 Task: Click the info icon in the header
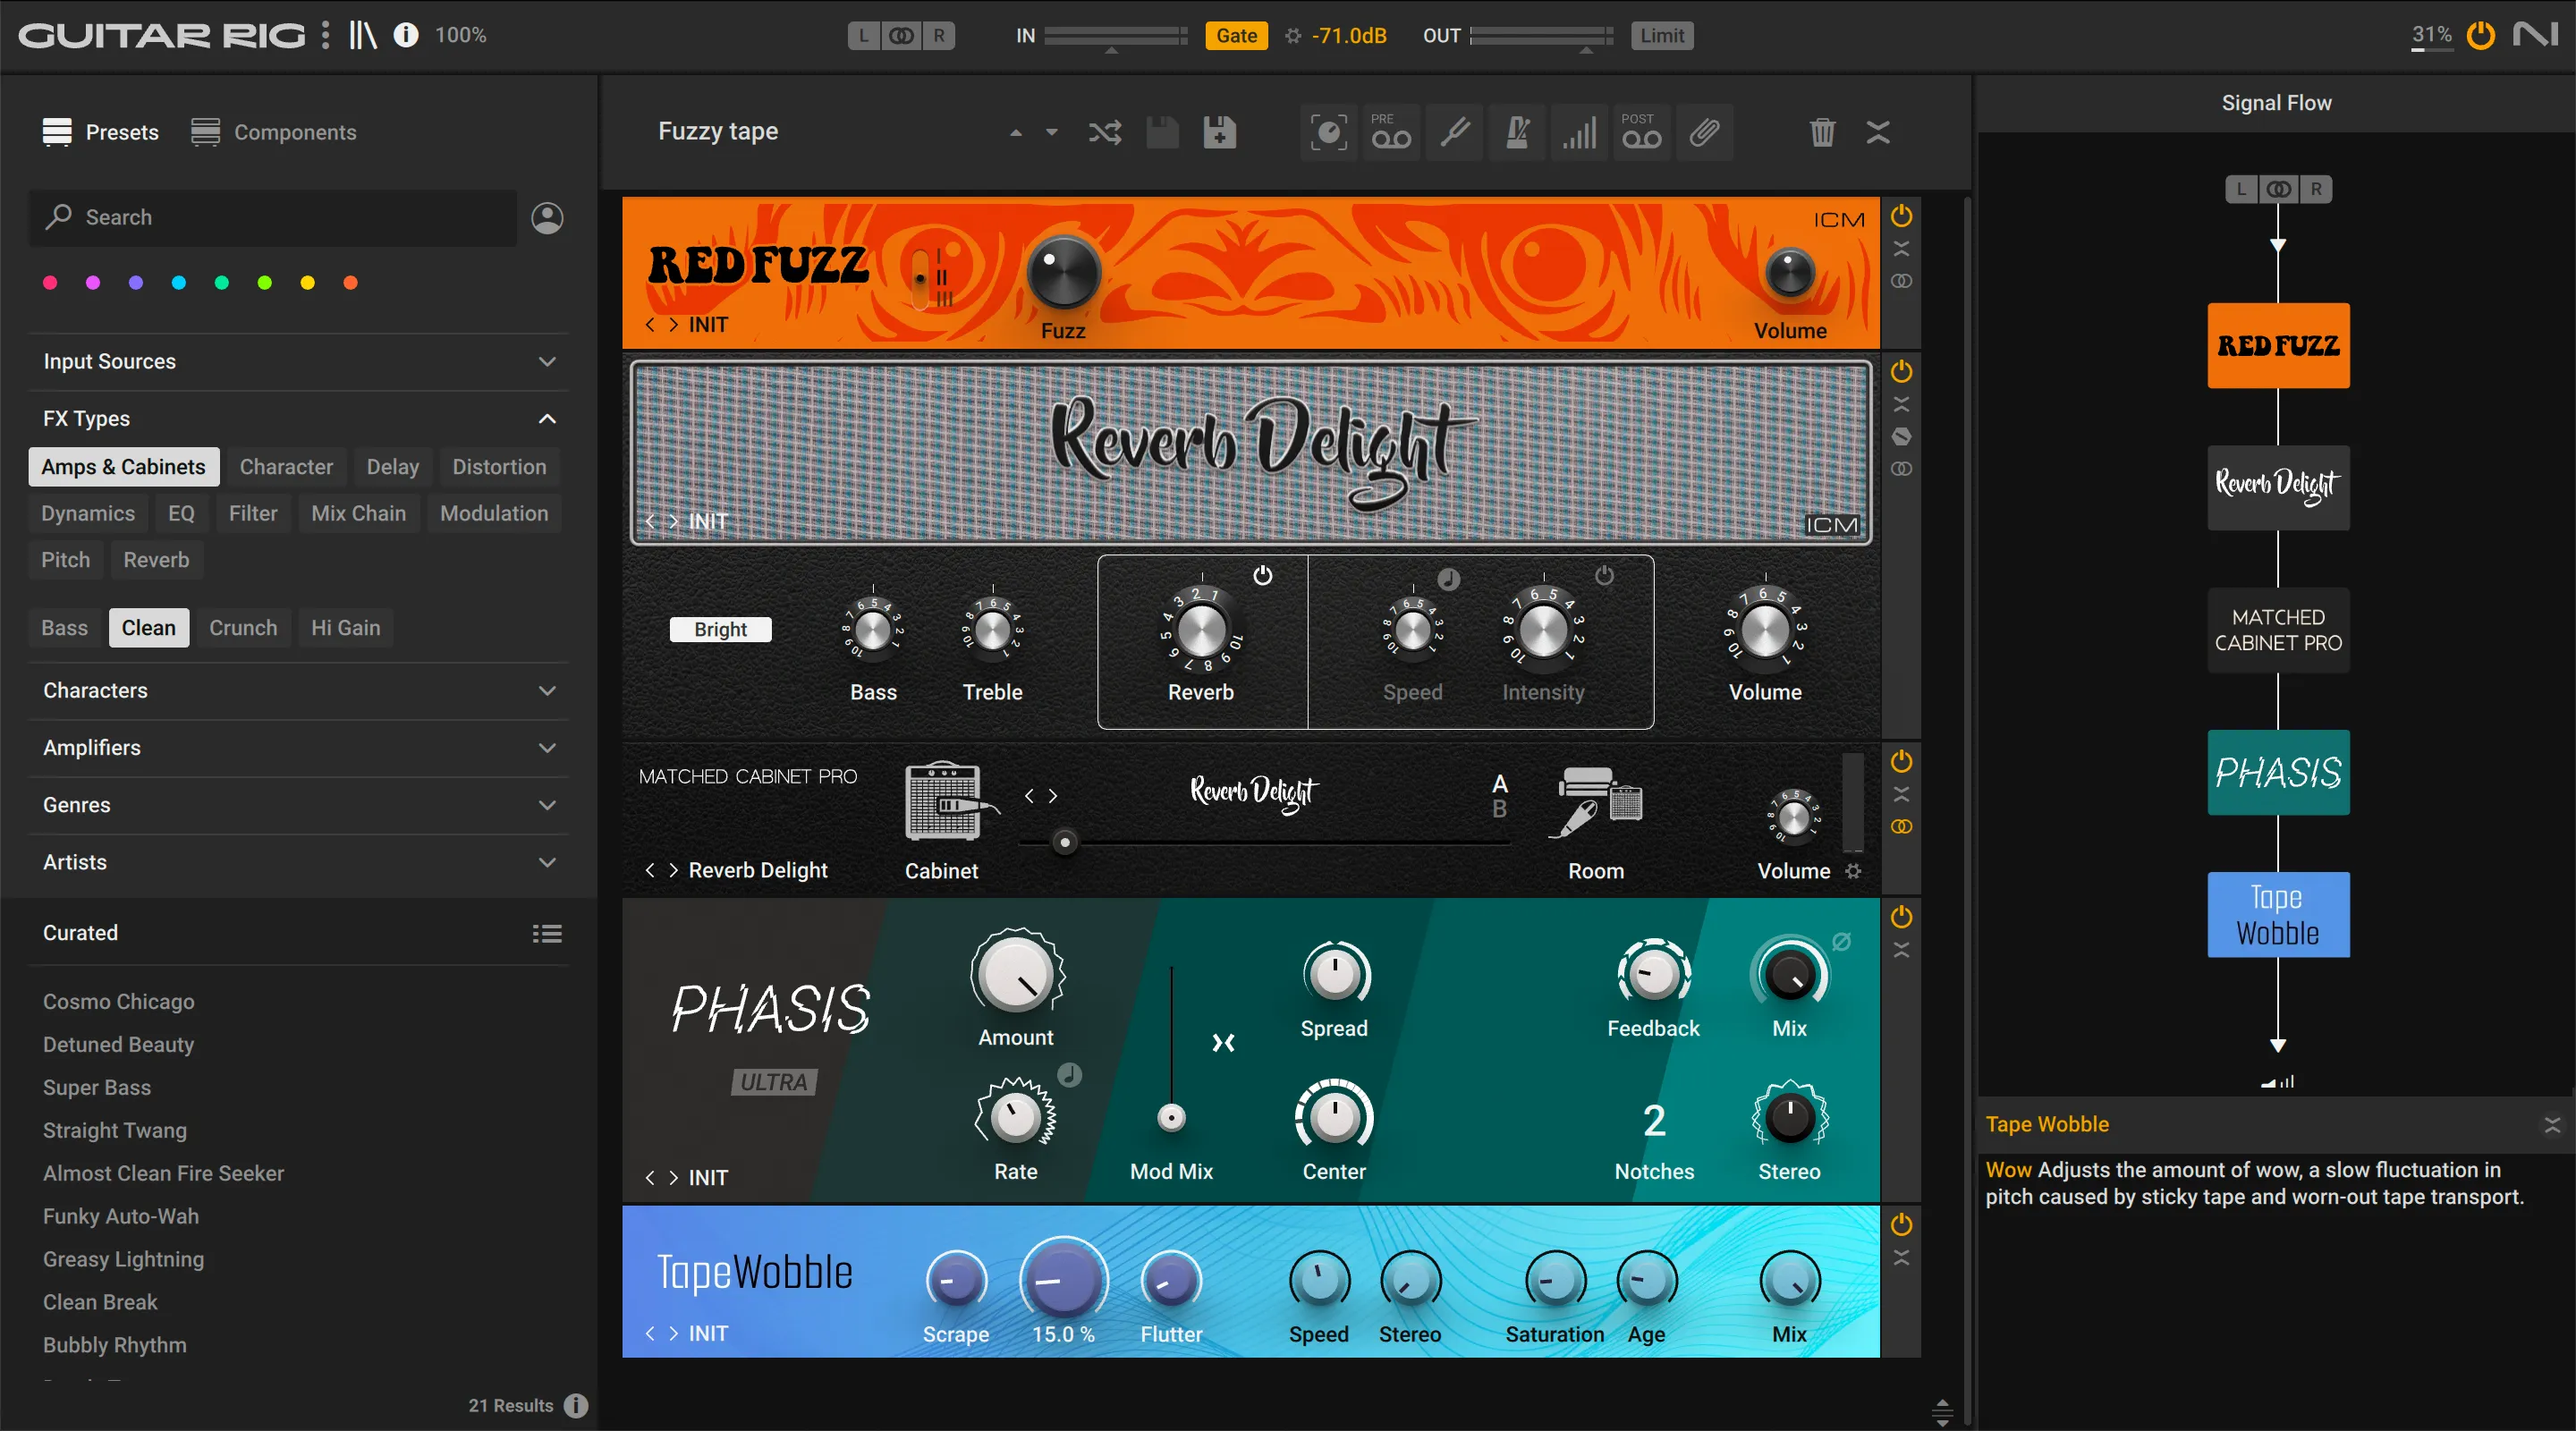[x=405, y=35]
